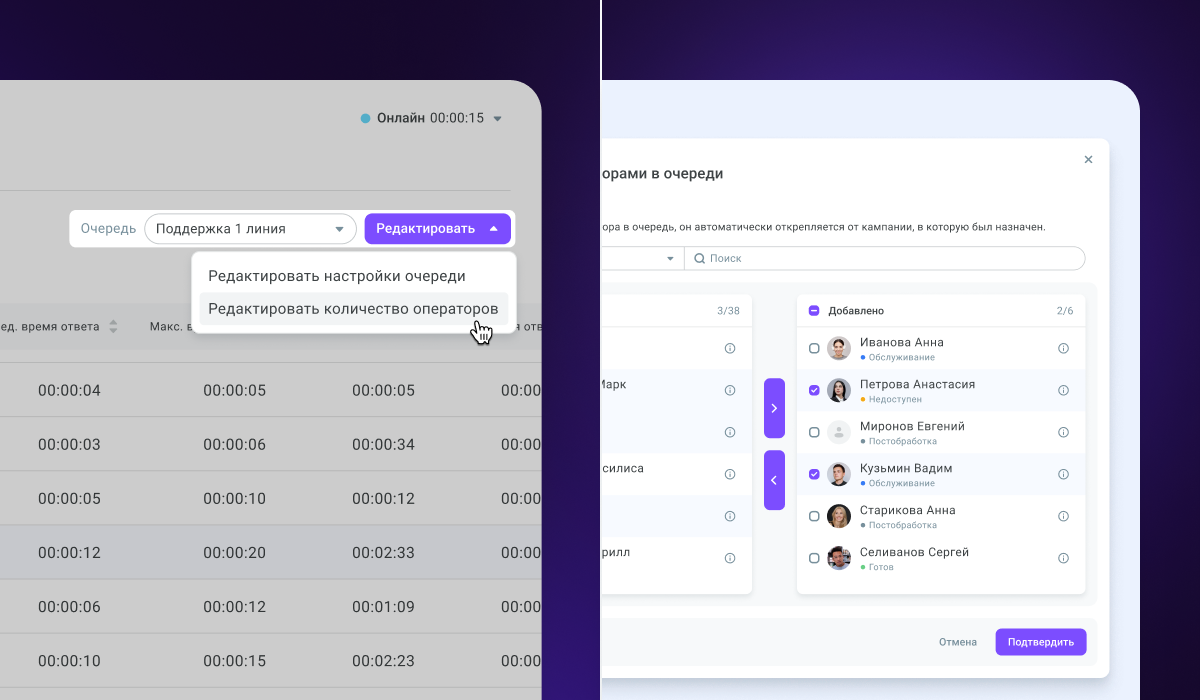The height and width of the screenshot is (700, 1200).
Task: Open info icon for Кузьмин Вадим
Action: [1063, 474]
